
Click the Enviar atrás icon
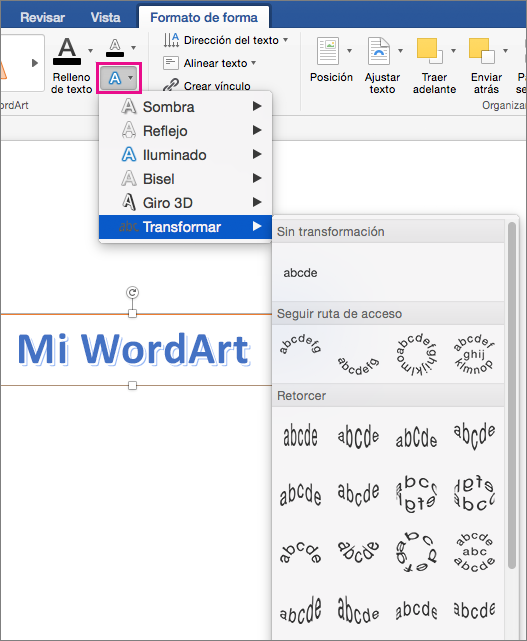coord(482,51)
